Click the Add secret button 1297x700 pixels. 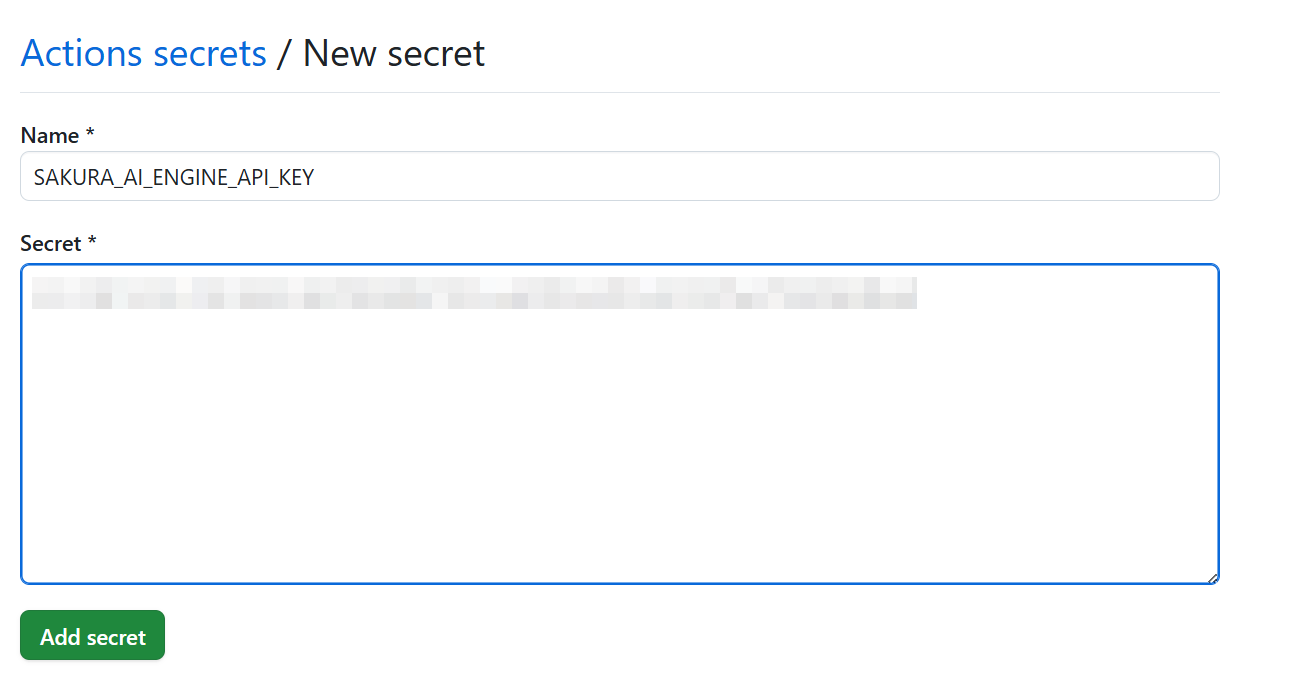[x=92, y=635]
